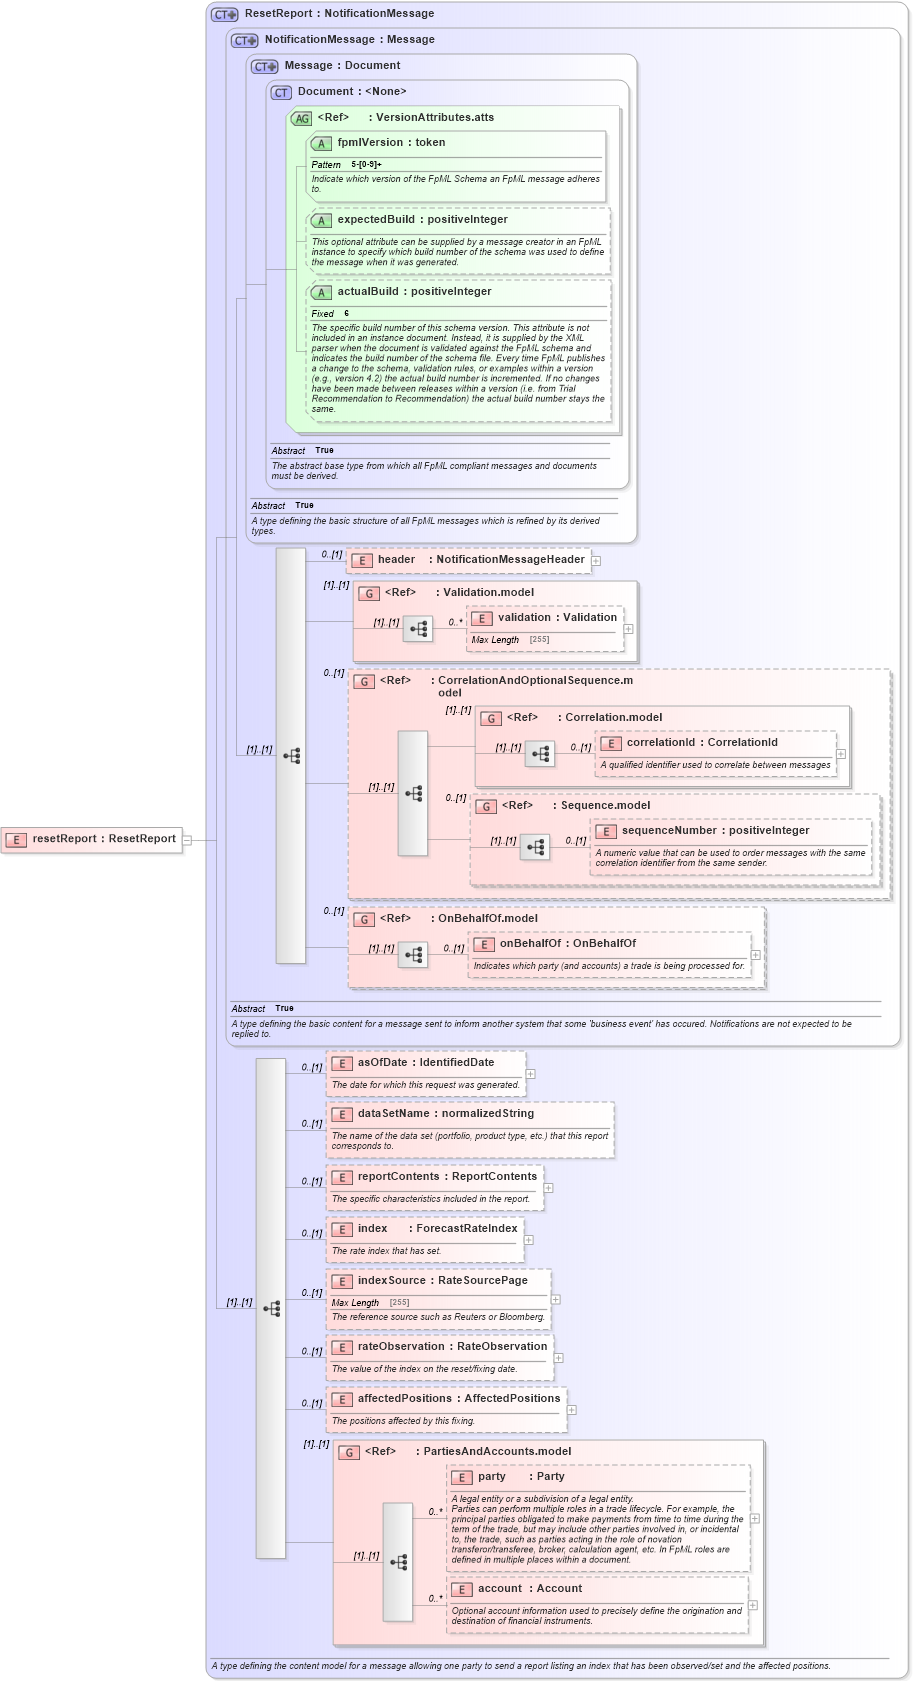Expand the indexSource : RateSourcePage element
Screen dimensions: 913x1681
coord(555,1299)
